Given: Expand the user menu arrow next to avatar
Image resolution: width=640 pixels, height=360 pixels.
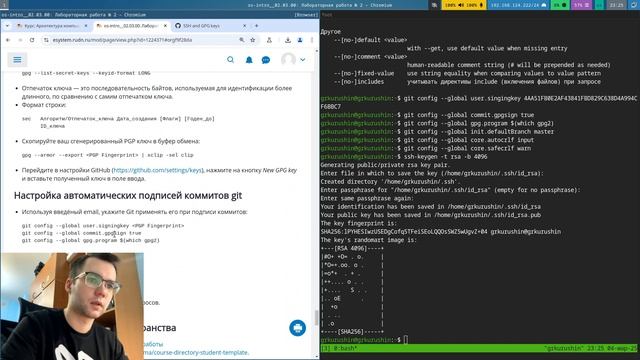Looking at the screenshot, I should tap(302, 60).
